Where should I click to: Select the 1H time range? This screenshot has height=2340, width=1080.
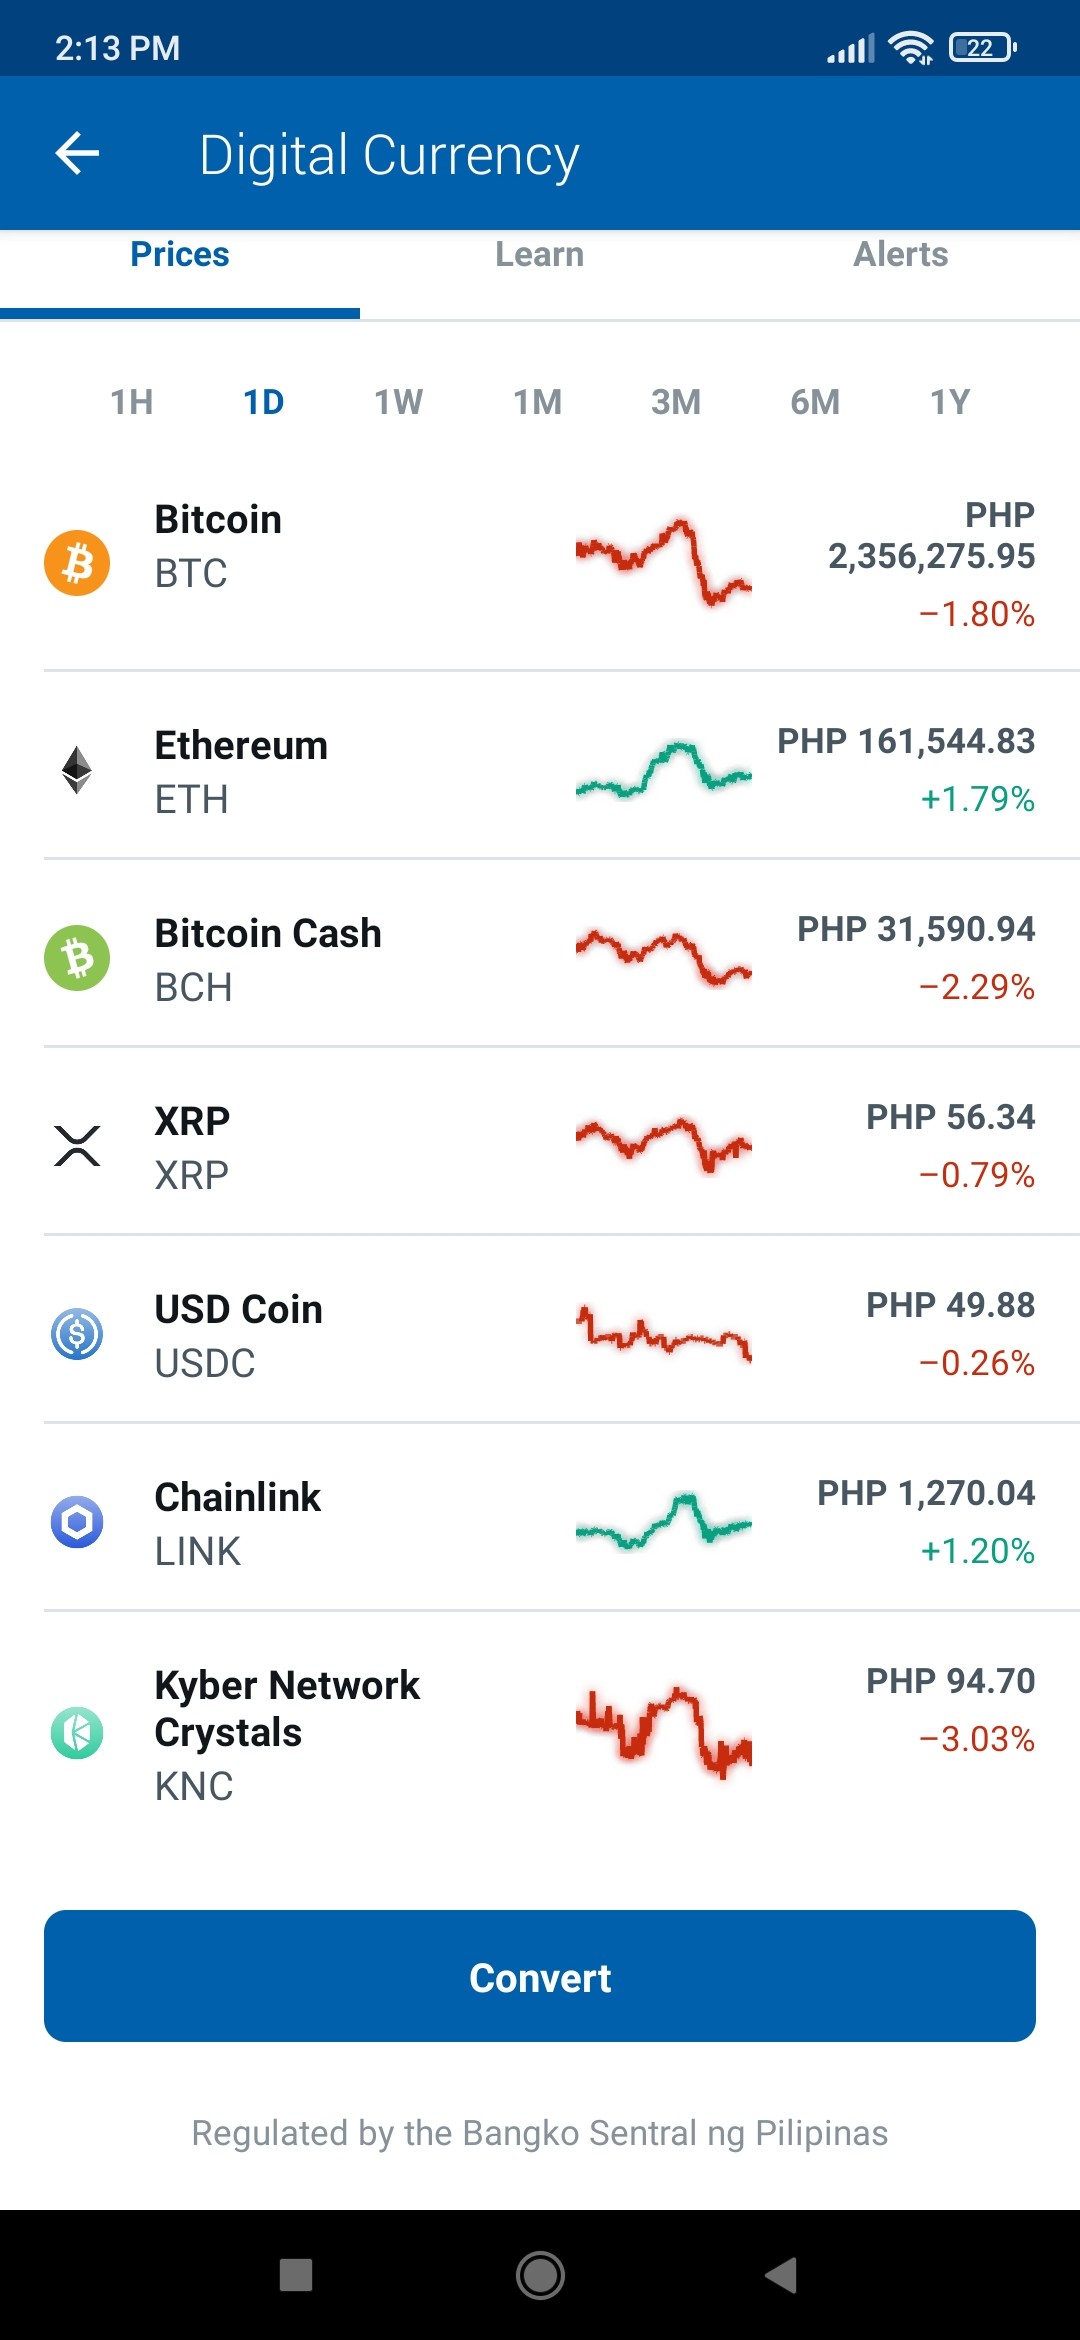pyautogui.click(x=131, y=402)
